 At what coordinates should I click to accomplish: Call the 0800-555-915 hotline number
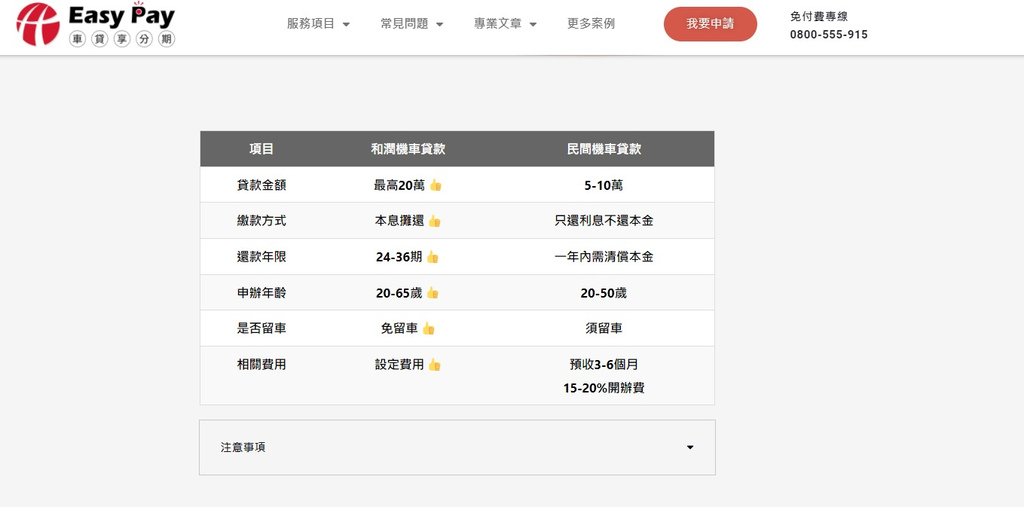[828, 34]
